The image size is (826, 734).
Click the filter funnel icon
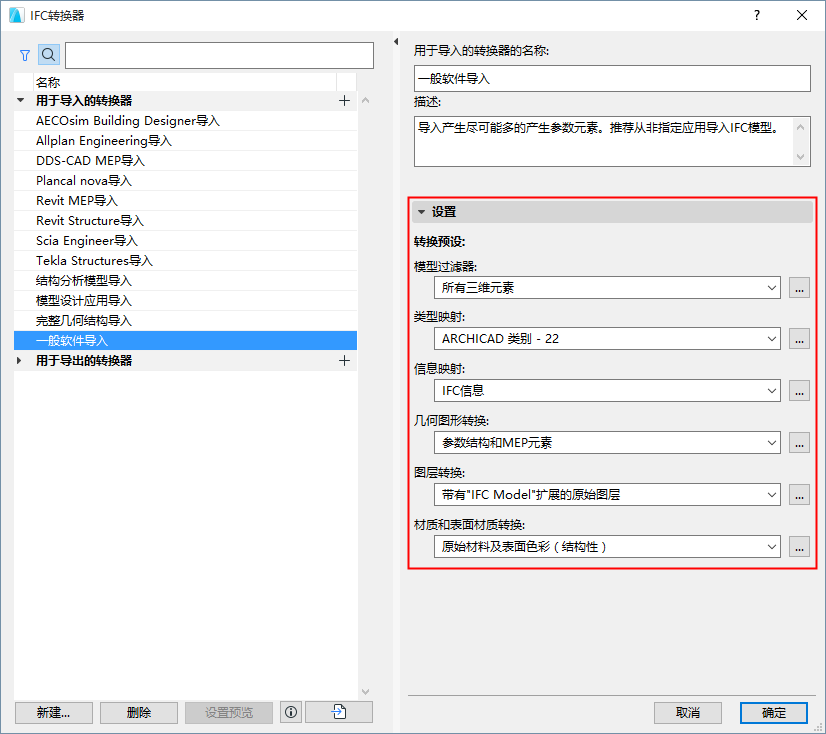[x=24, y=54]
